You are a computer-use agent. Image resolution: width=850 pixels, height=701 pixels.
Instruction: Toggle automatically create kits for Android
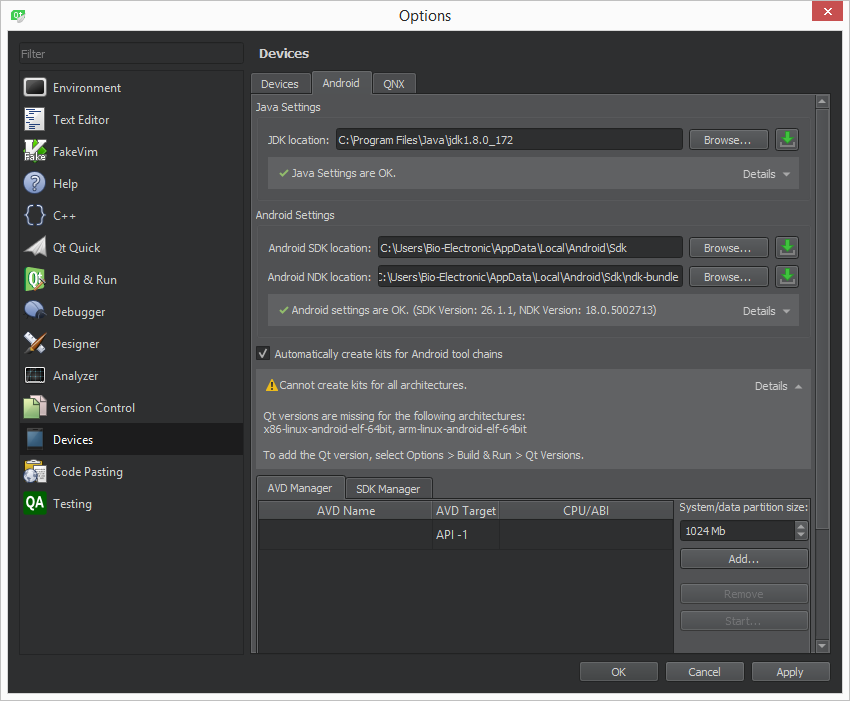(x=264, y=354)
